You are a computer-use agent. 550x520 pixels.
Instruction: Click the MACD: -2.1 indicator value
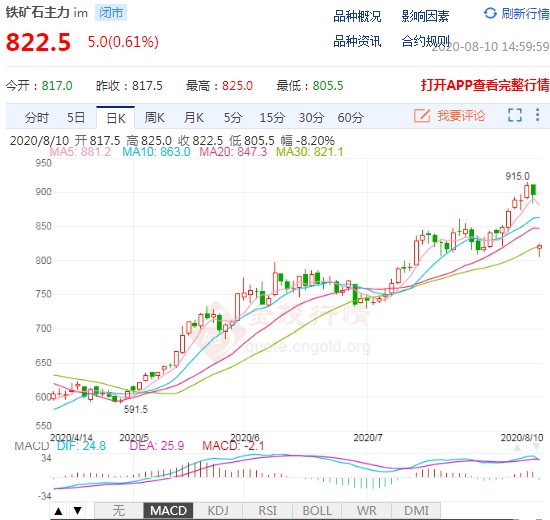(x=233, y=446)
